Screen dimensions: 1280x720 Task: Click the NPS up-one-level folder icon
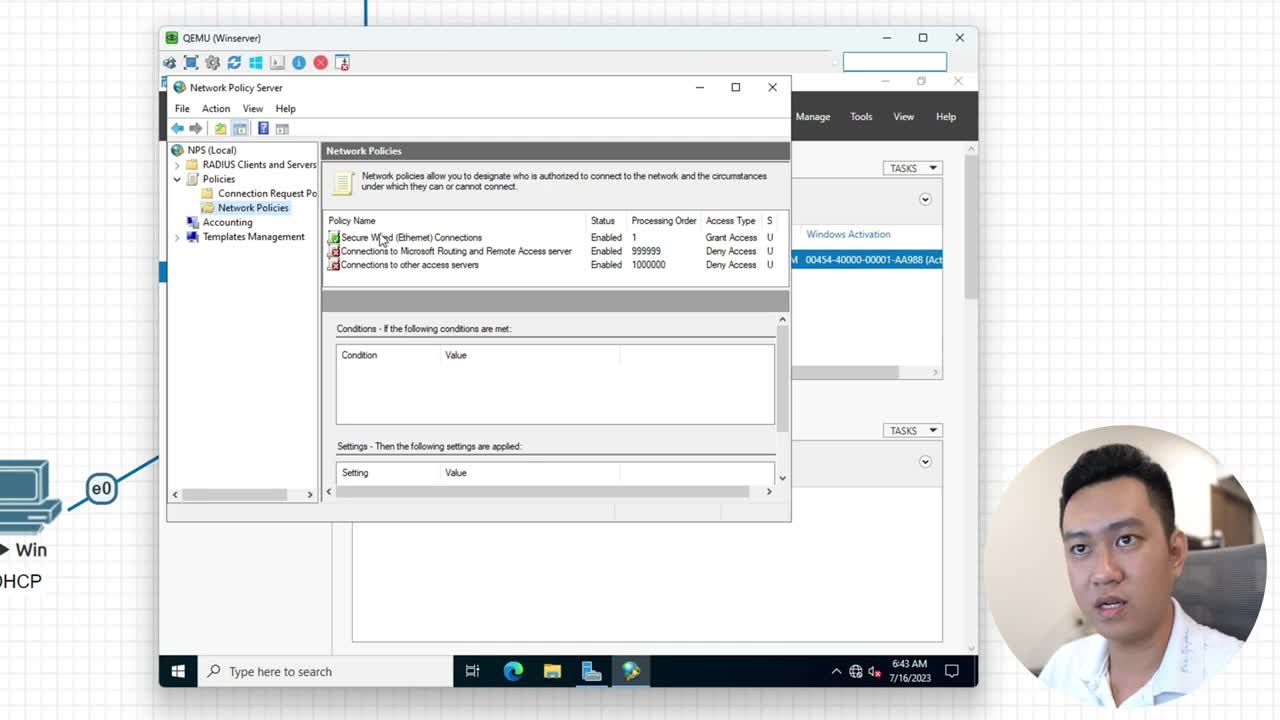point(220,128)
